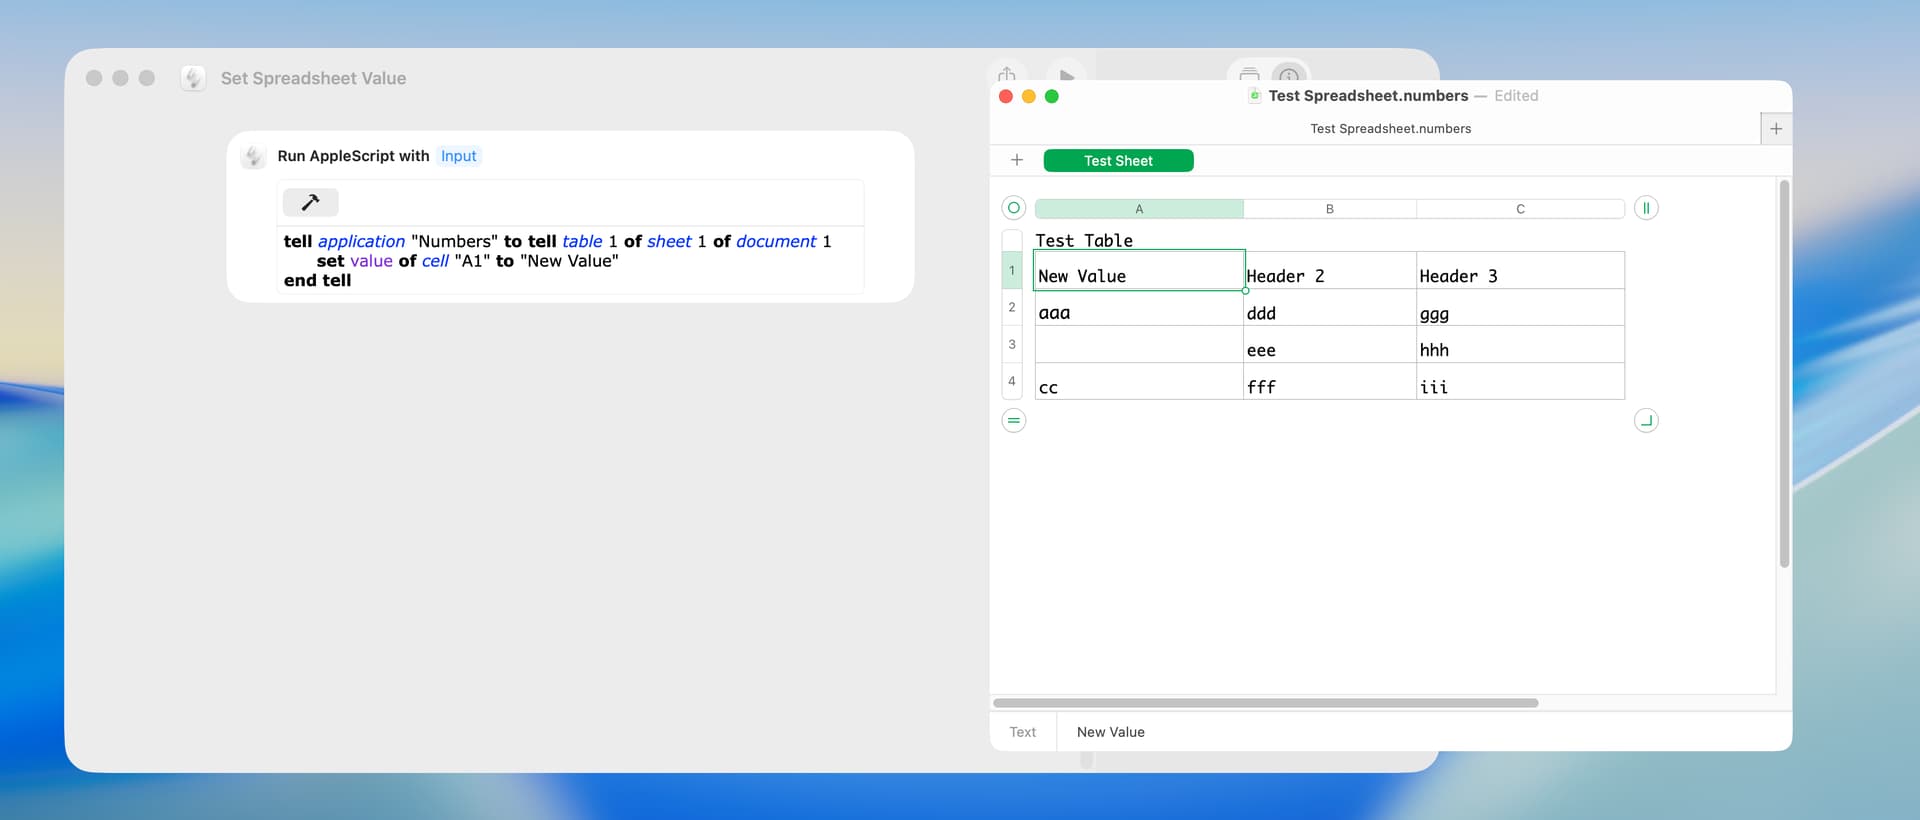1920x820 pixels.
Task: Click the AppleScript action icon
Action: (x=254, y=156)
